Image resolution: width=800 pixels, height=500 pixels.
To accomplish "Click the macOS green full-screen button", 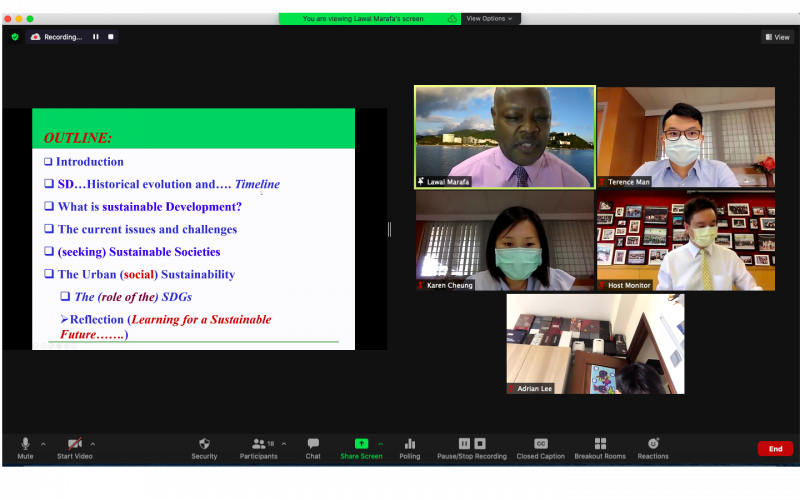I will coord(30,19).
